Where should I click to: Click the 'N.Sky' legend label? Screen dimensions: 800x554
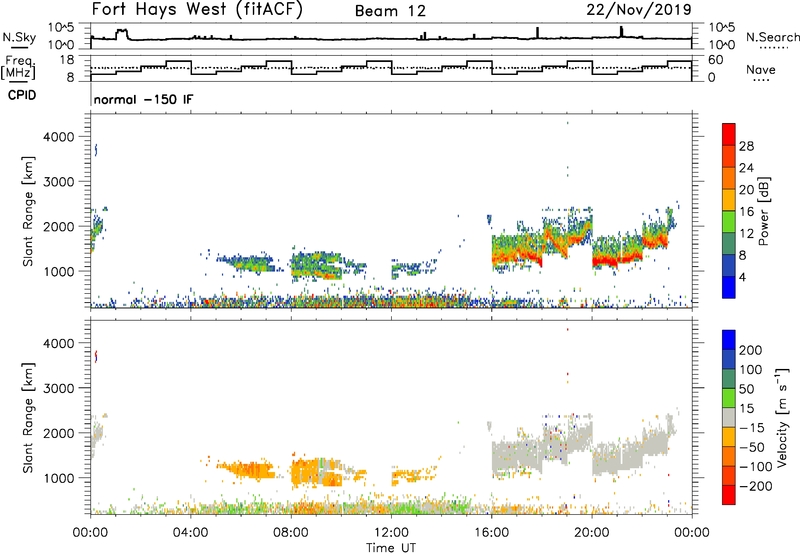19,37
